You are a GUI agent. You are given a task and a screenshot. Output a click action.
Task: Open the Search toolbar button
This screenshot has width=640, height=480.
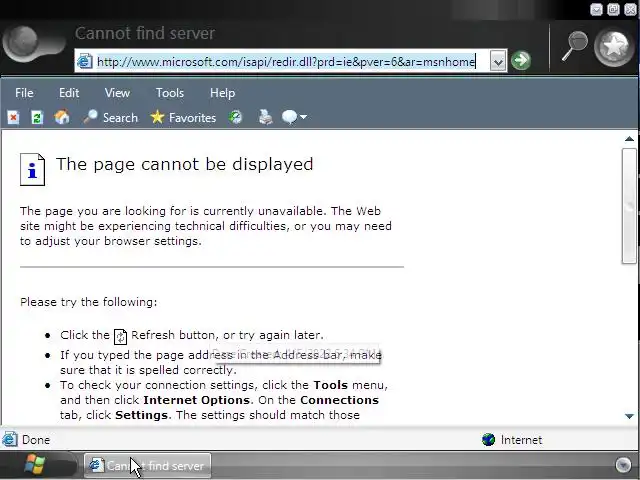(x=110, y=118)
